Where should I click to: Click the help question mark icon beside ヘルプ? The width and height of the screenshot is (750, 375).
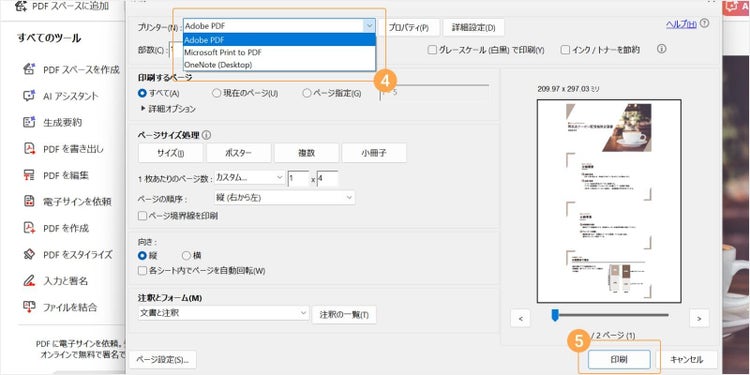705,23
